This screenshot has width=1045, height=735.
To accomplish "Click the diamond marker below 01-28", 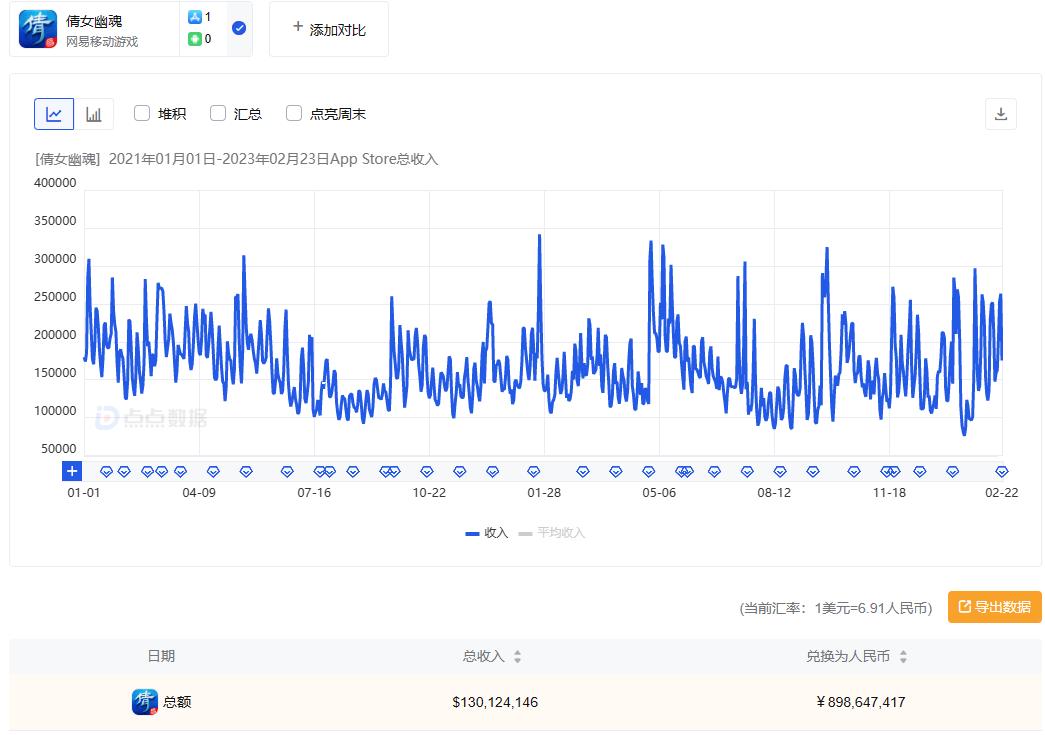I will [x=533, y=471].
